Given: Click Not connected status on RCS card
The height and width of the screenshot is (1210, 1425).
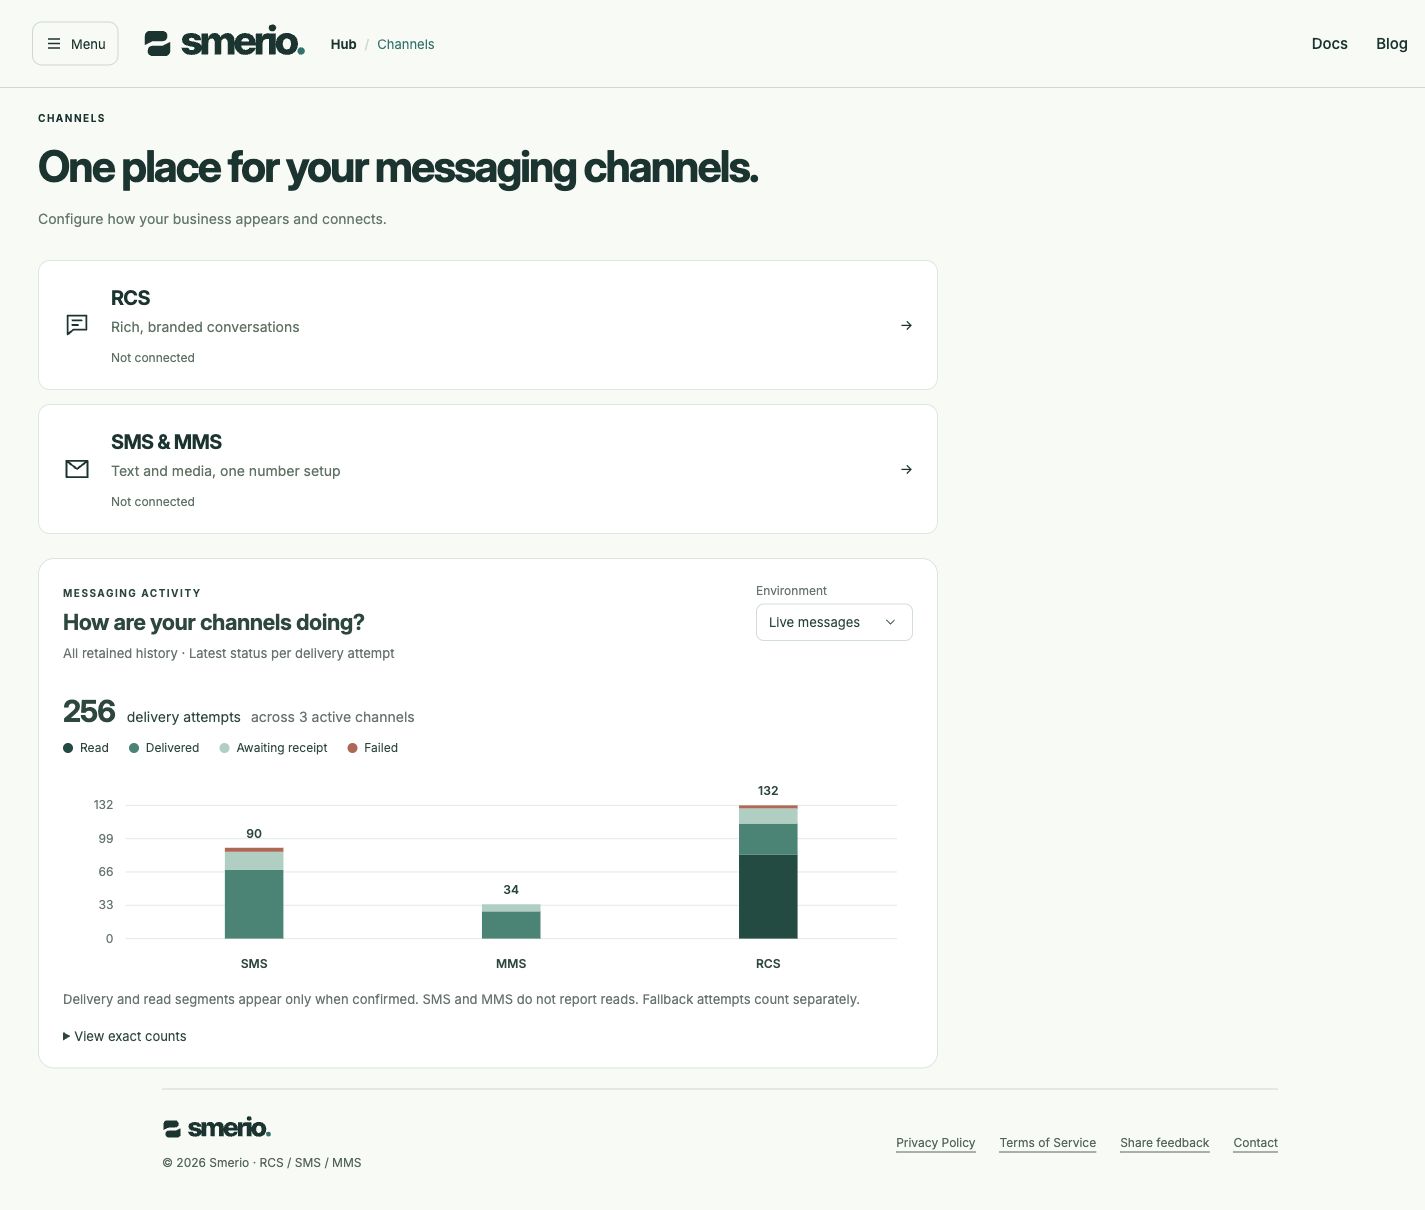Looking at the screenshot, I should click(153, 358).
